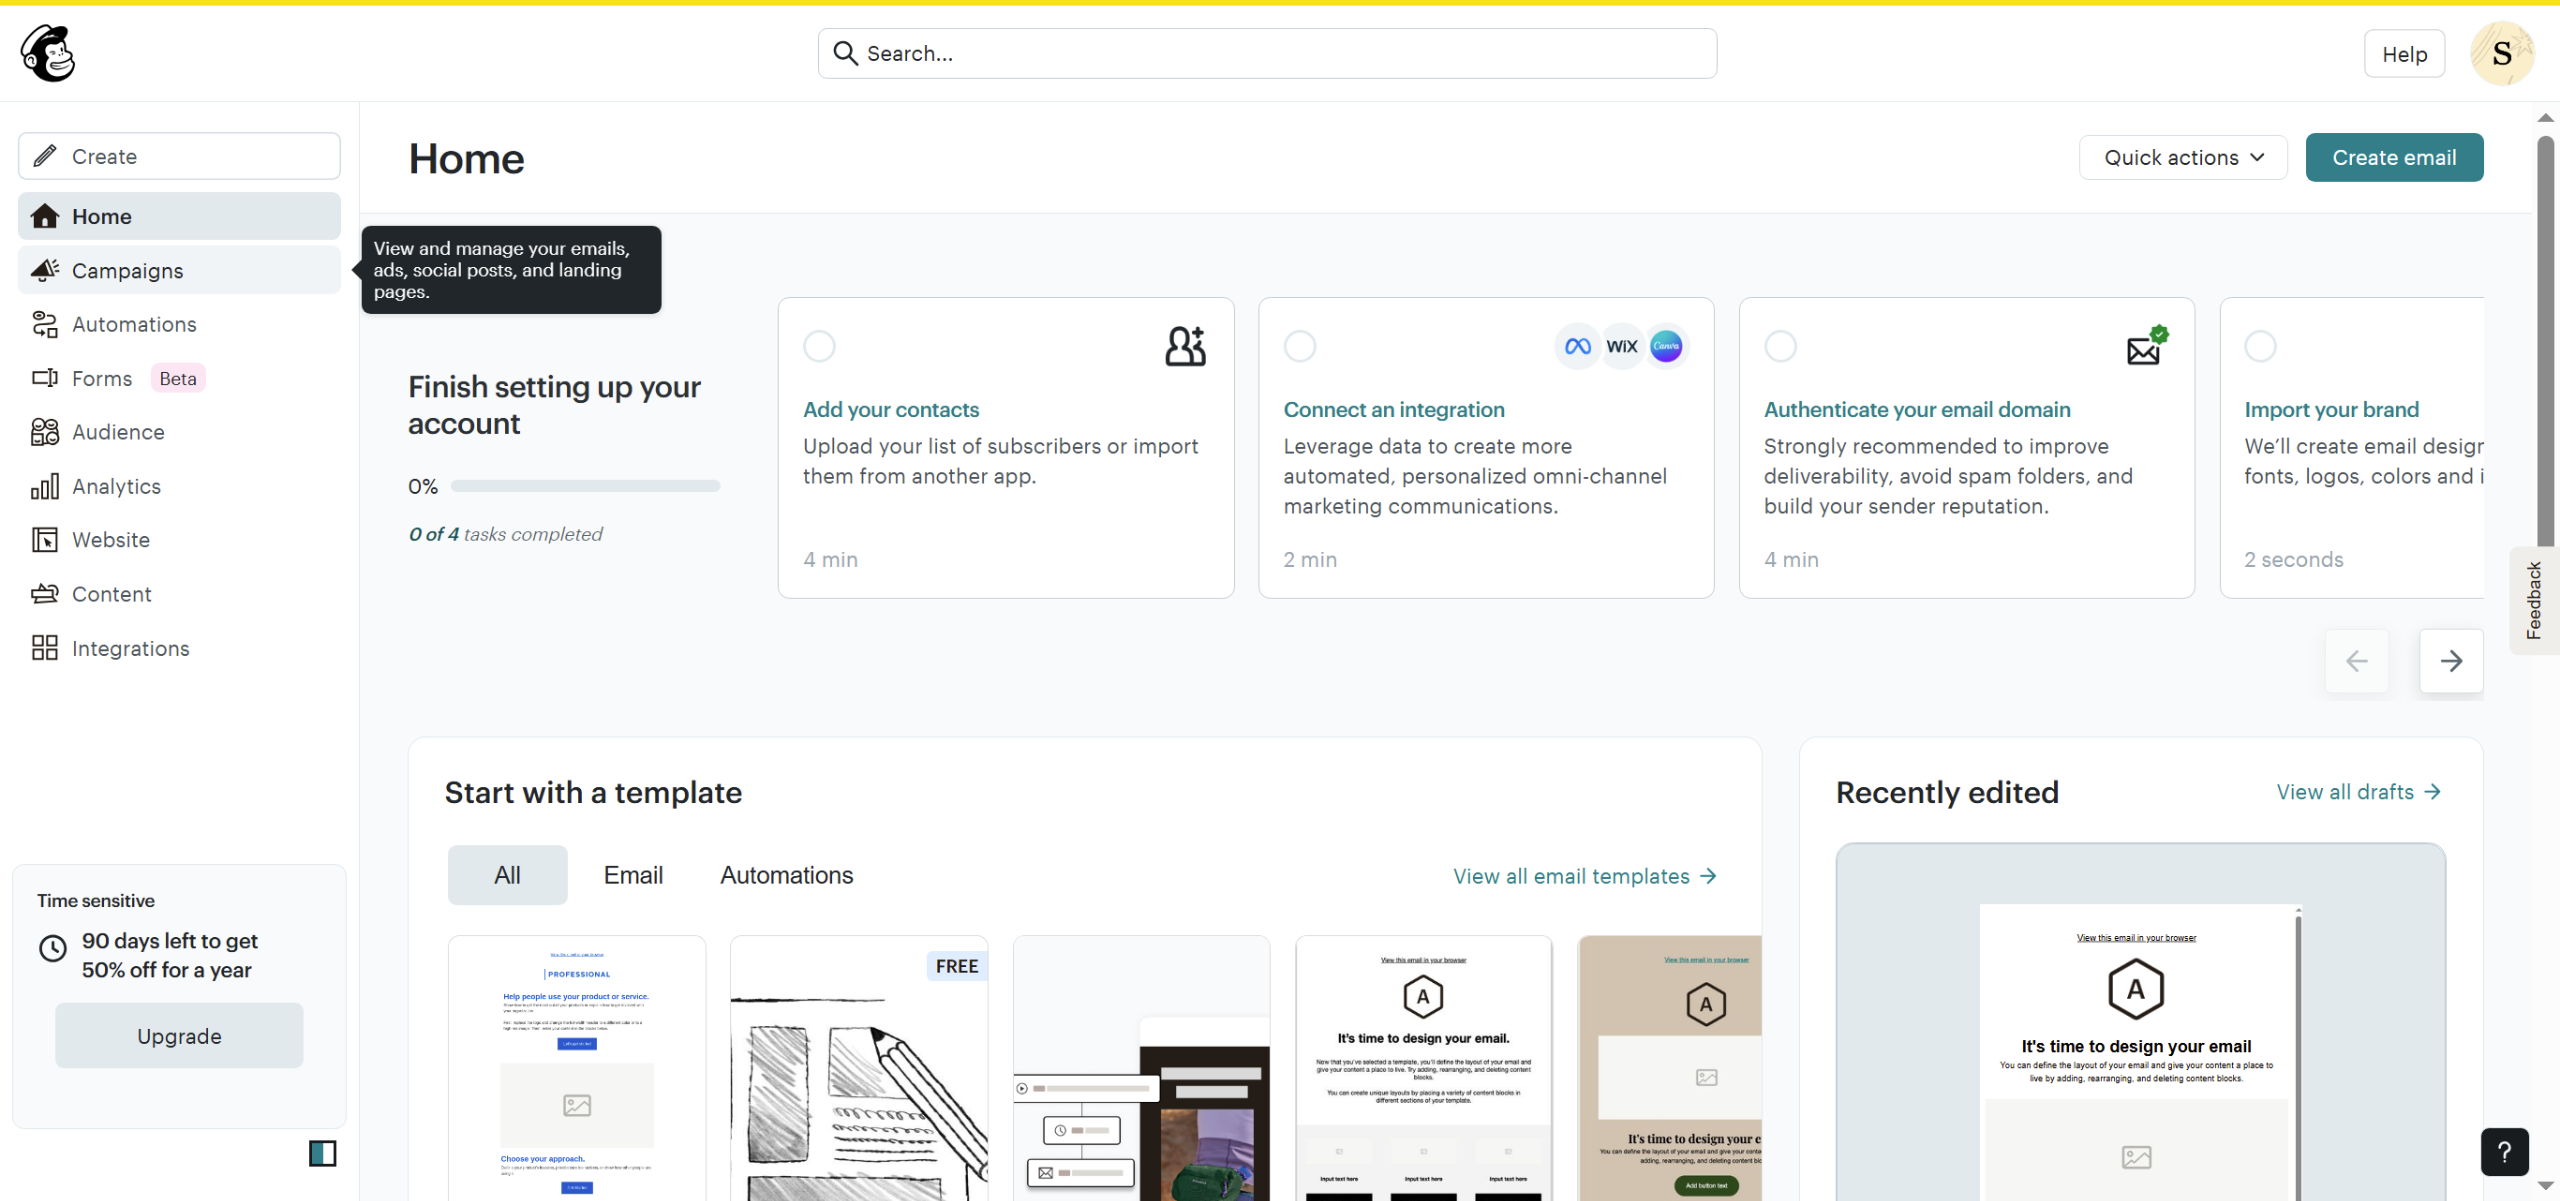This screenshot has height=1201, width=2560.
Task: Click the account setup progress bar
Action: tap(585, 486)
